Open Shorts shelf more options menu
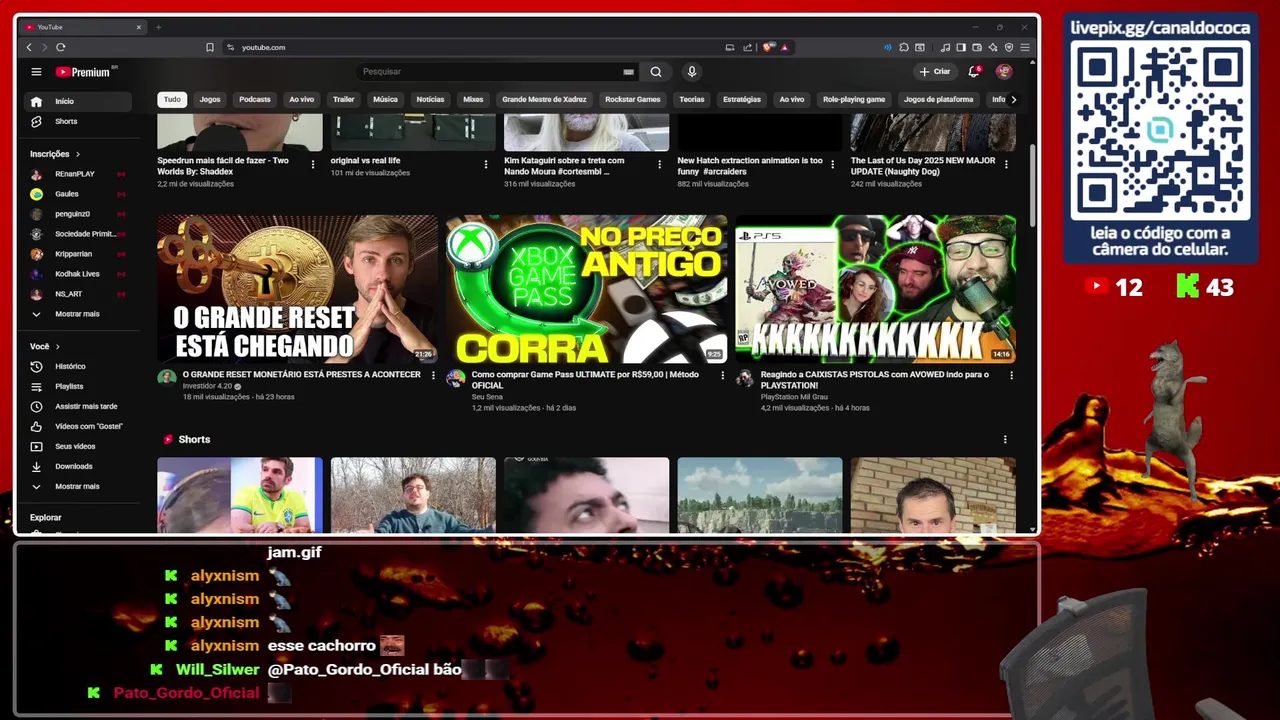Image resolution: width=1280 pixels, height=720 pixels. click(1005, 439)
